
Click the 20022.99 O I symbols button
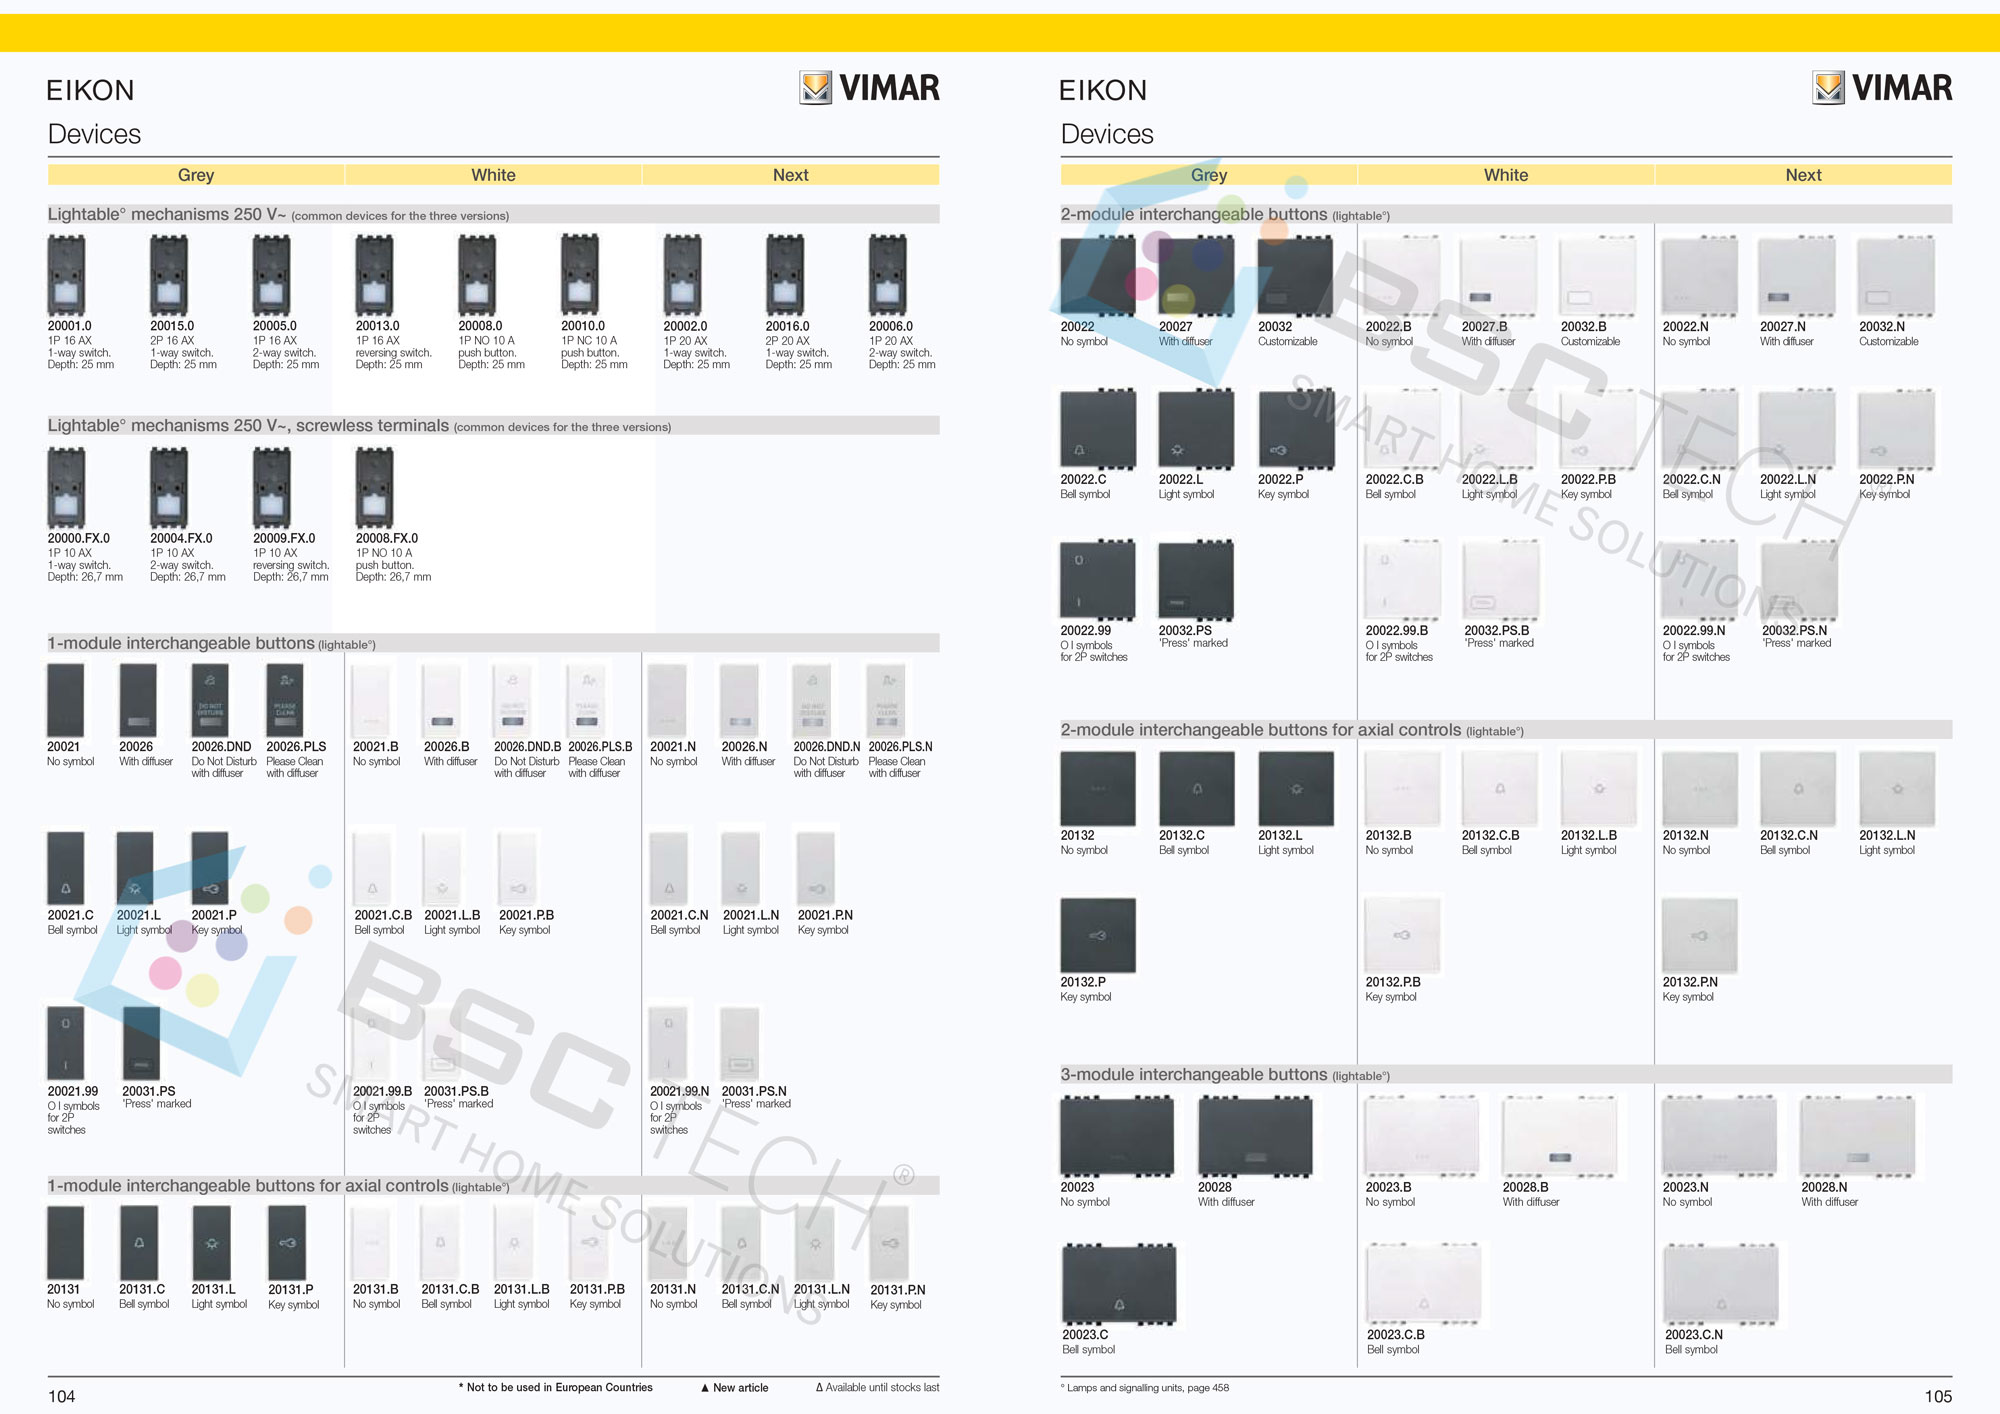(x=1098, y=580)
